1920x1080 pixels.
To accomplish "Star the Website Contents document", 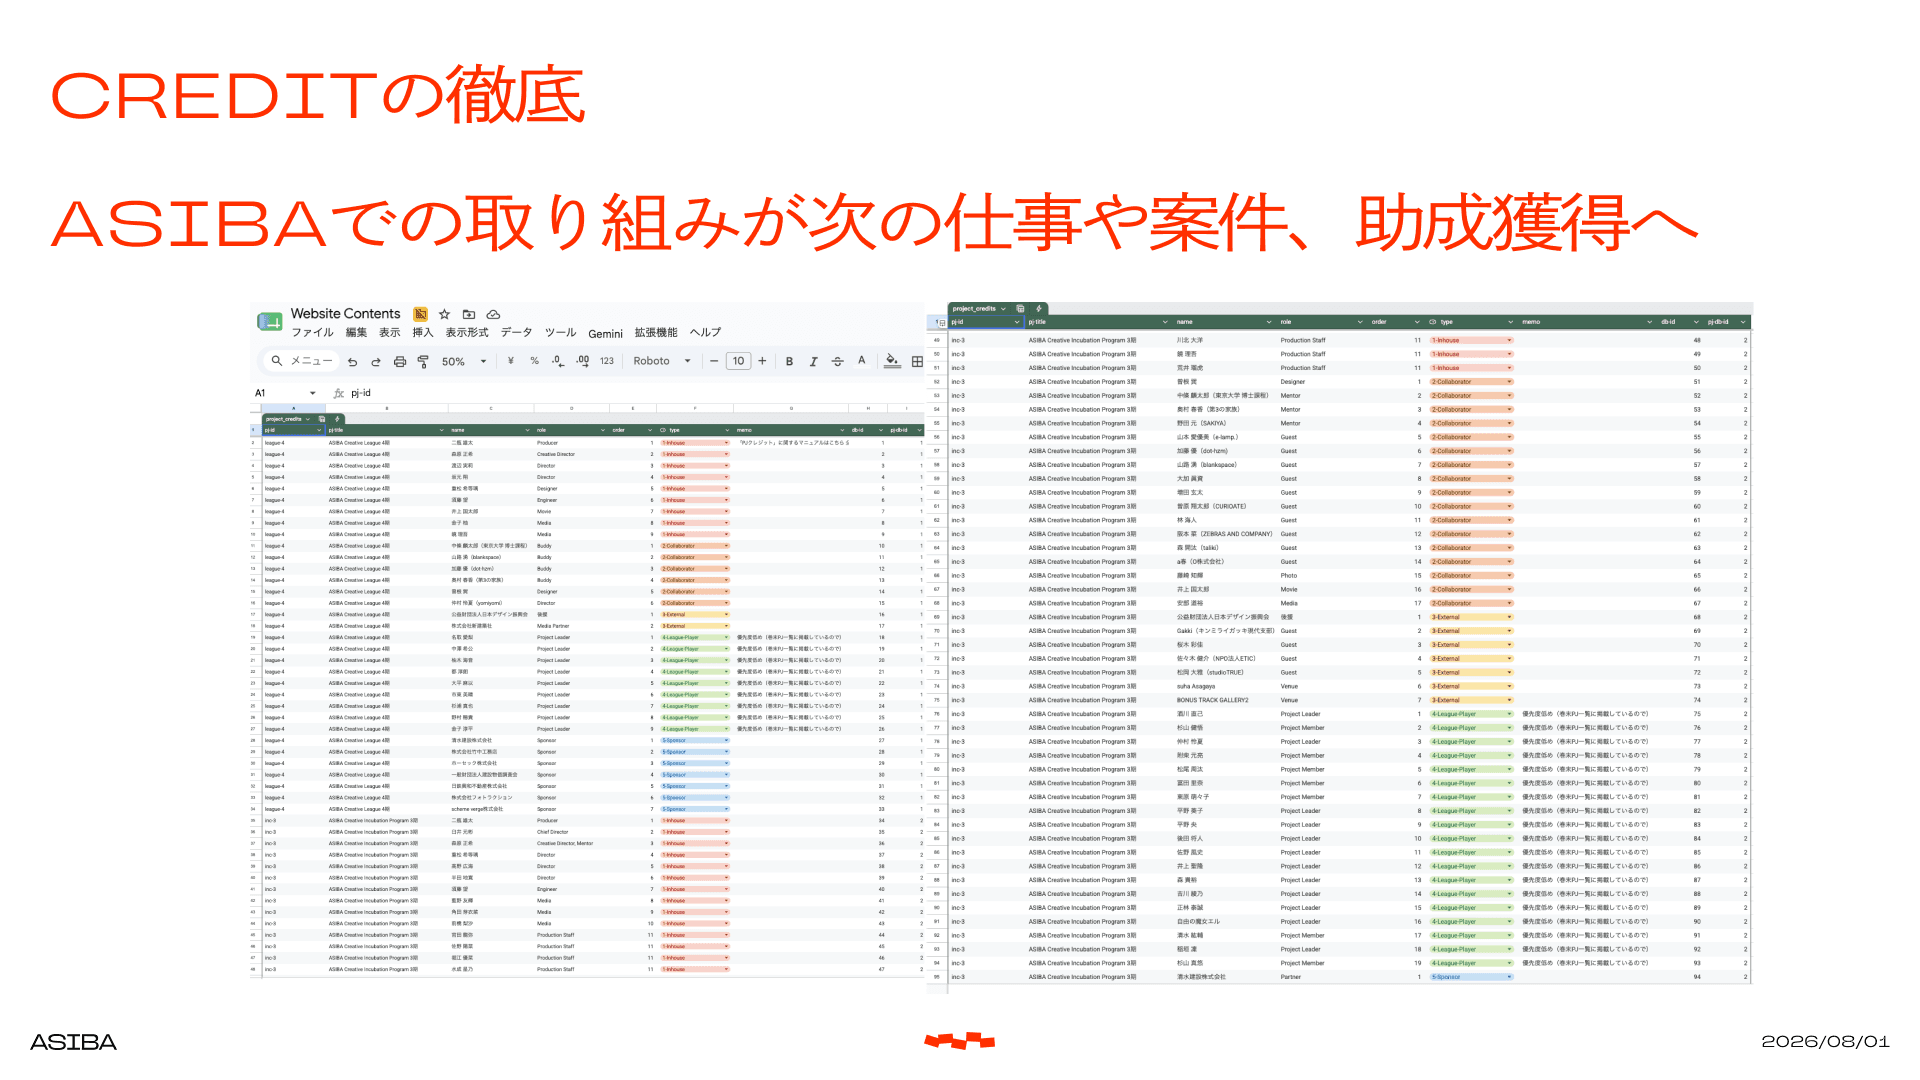I will 445,314.
